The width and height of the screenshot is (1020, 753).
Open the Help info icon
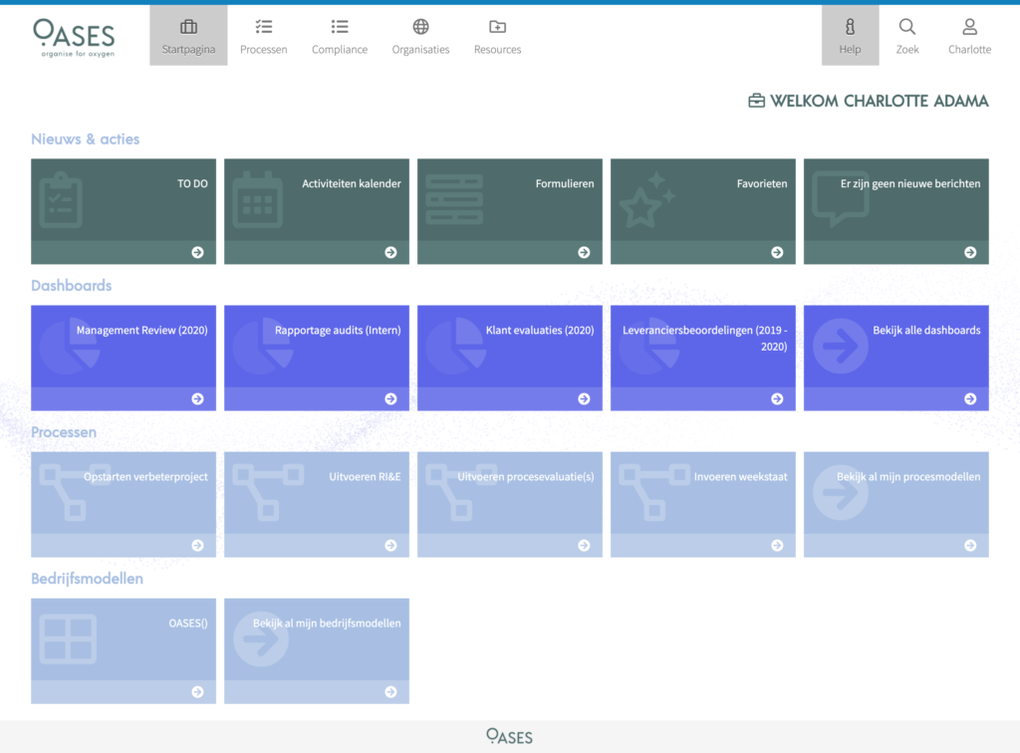click(x=850, y=27)
